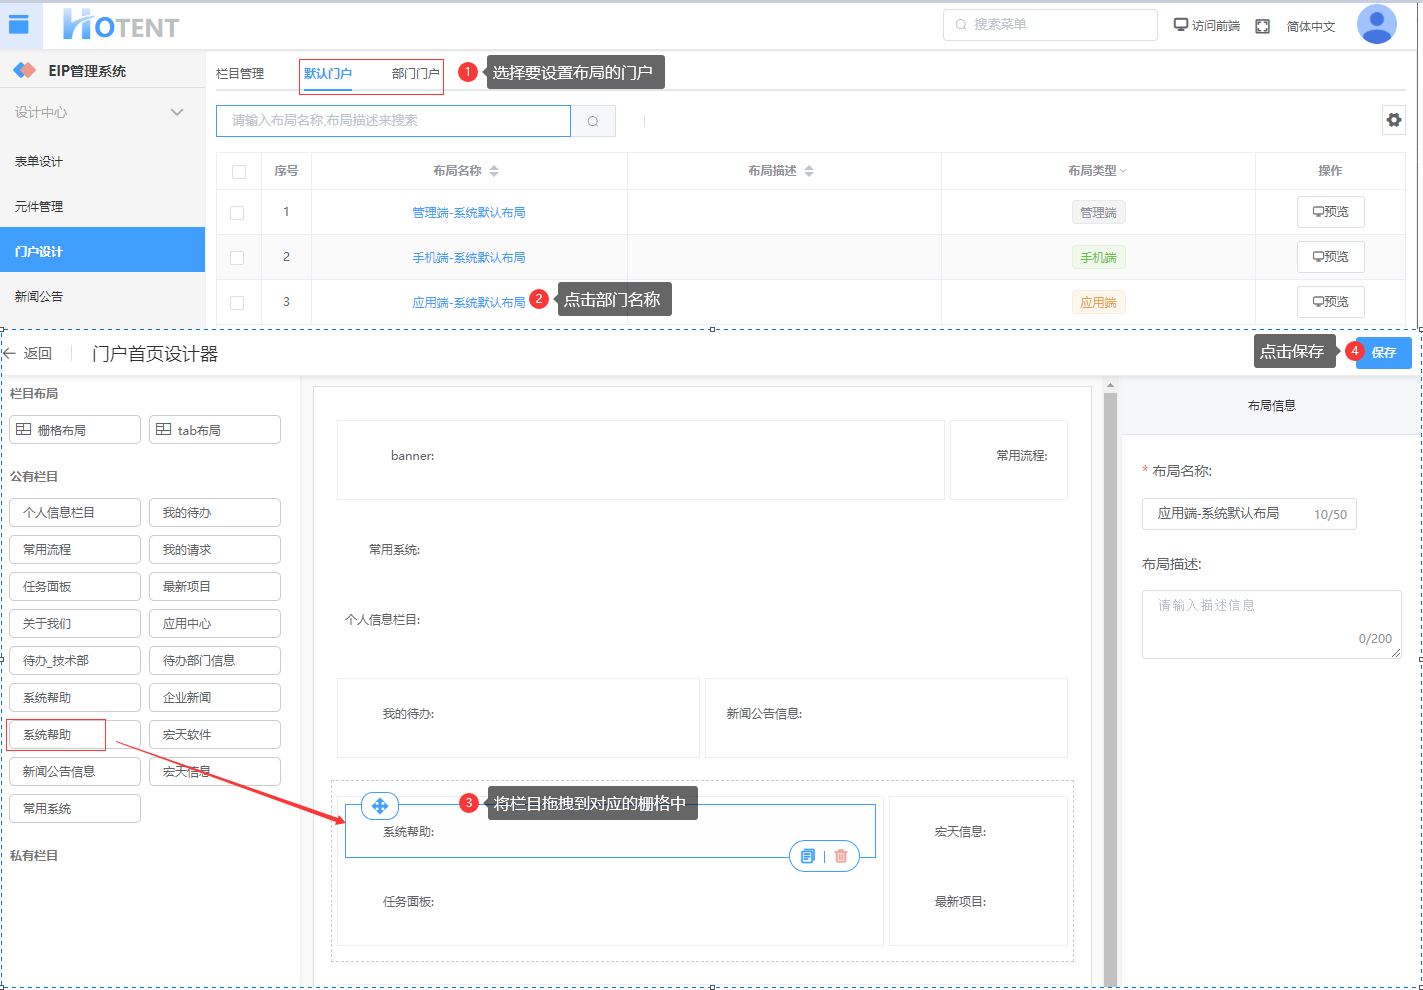The width and height of the screenshot is (1423, 990).
Task: Delete the 系统帮助 block with trash icon
Action: tap(841, 856)
